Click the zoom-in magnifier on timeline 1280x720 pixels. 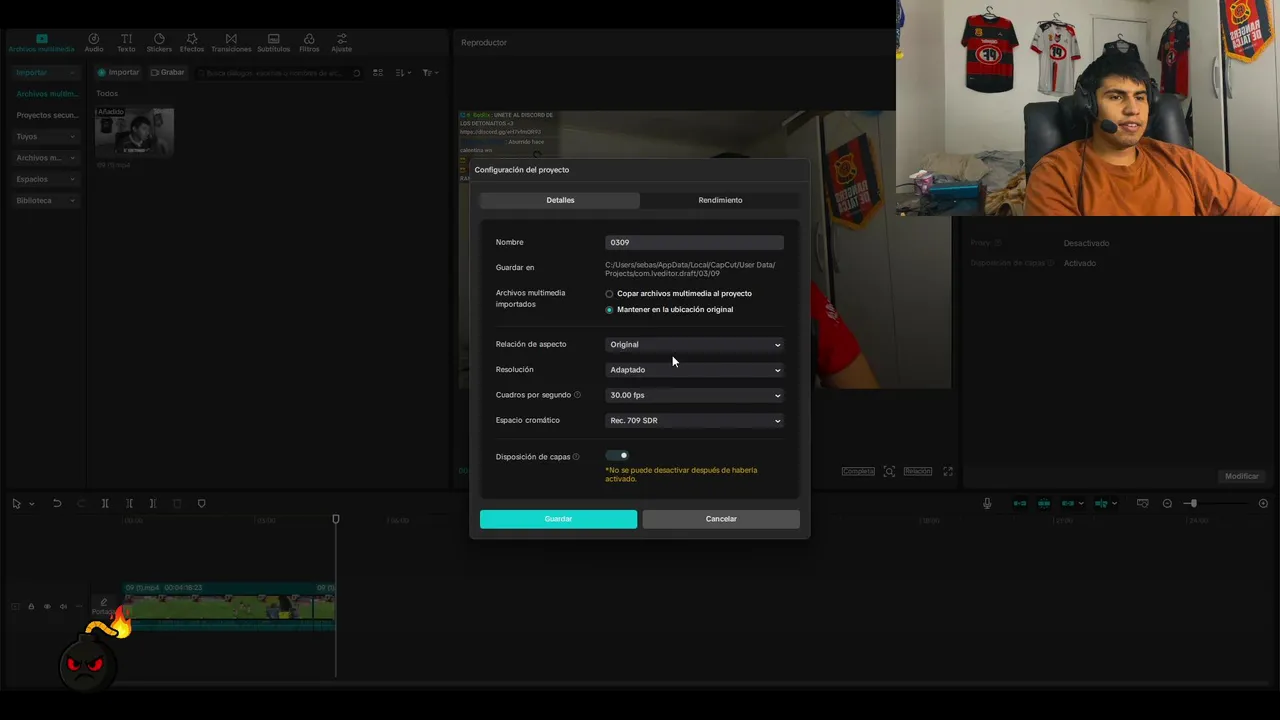1263,504
